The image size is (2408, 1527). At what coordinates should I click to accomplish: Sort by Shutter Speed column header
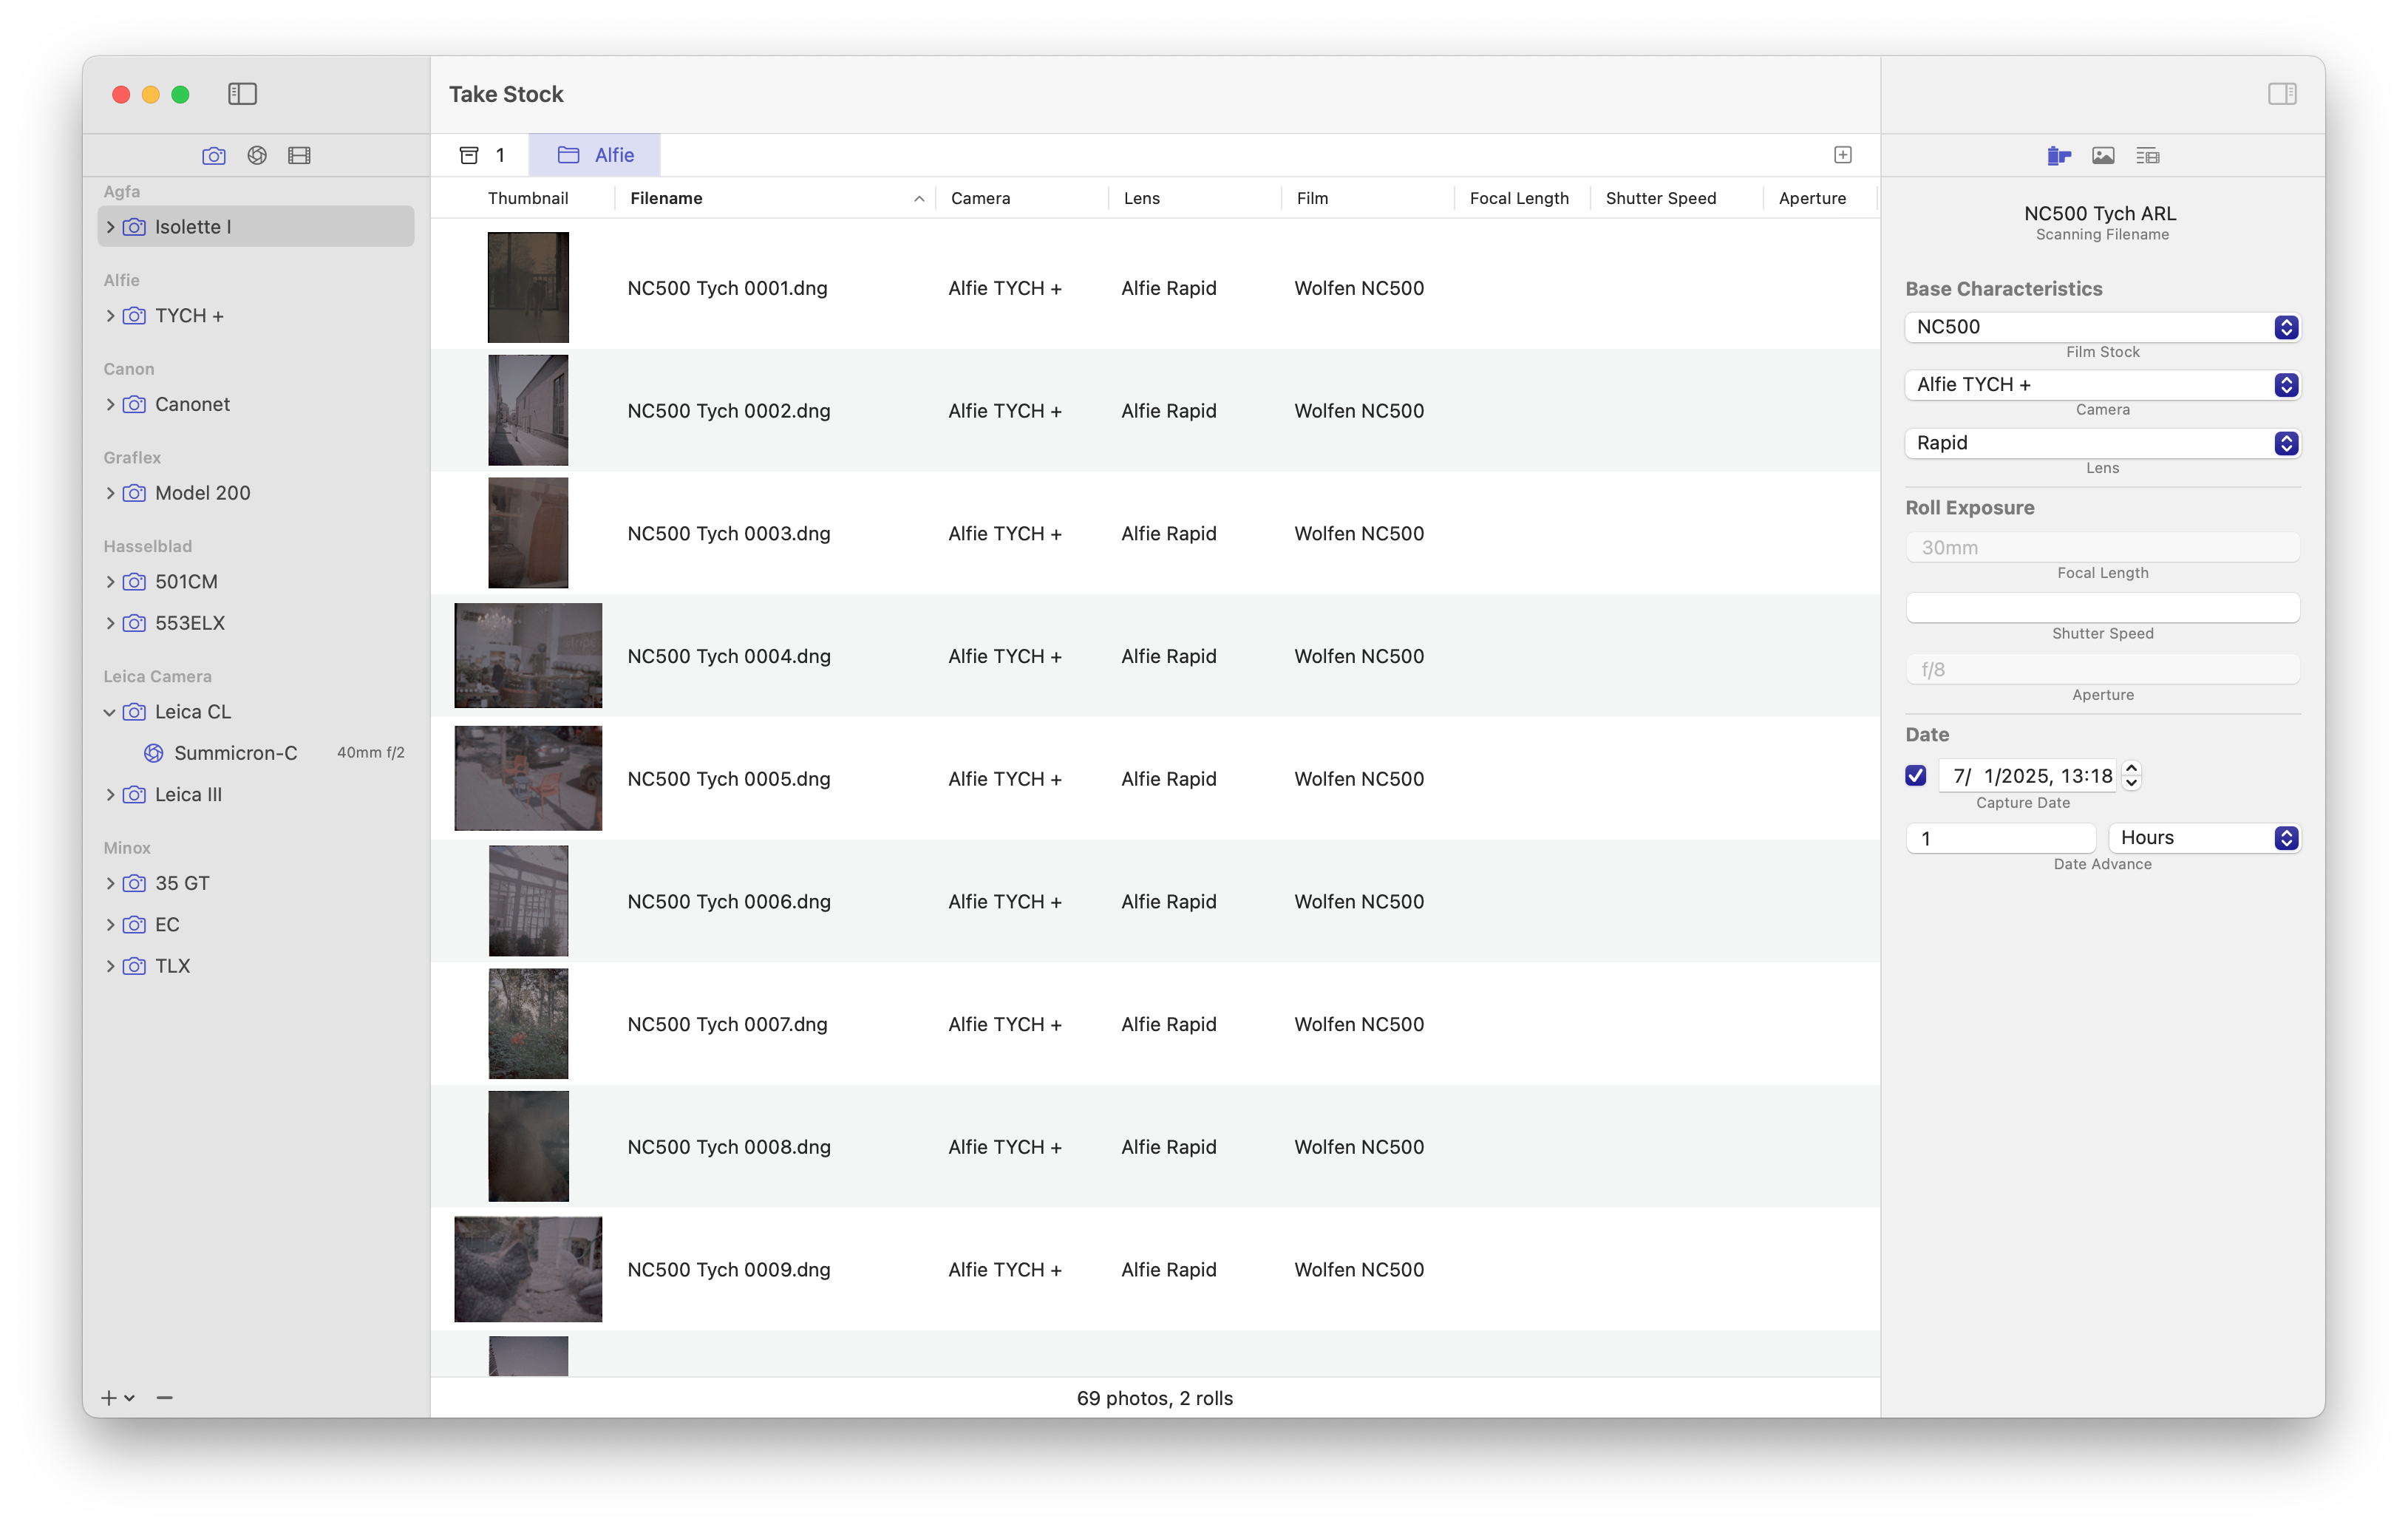[x=1677, y=198]
